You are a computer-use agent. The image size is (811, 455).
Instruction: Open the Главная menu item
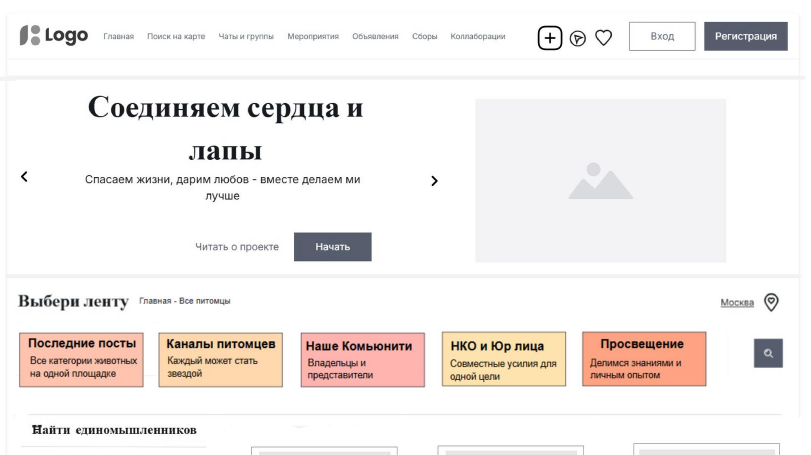point(118,36)
